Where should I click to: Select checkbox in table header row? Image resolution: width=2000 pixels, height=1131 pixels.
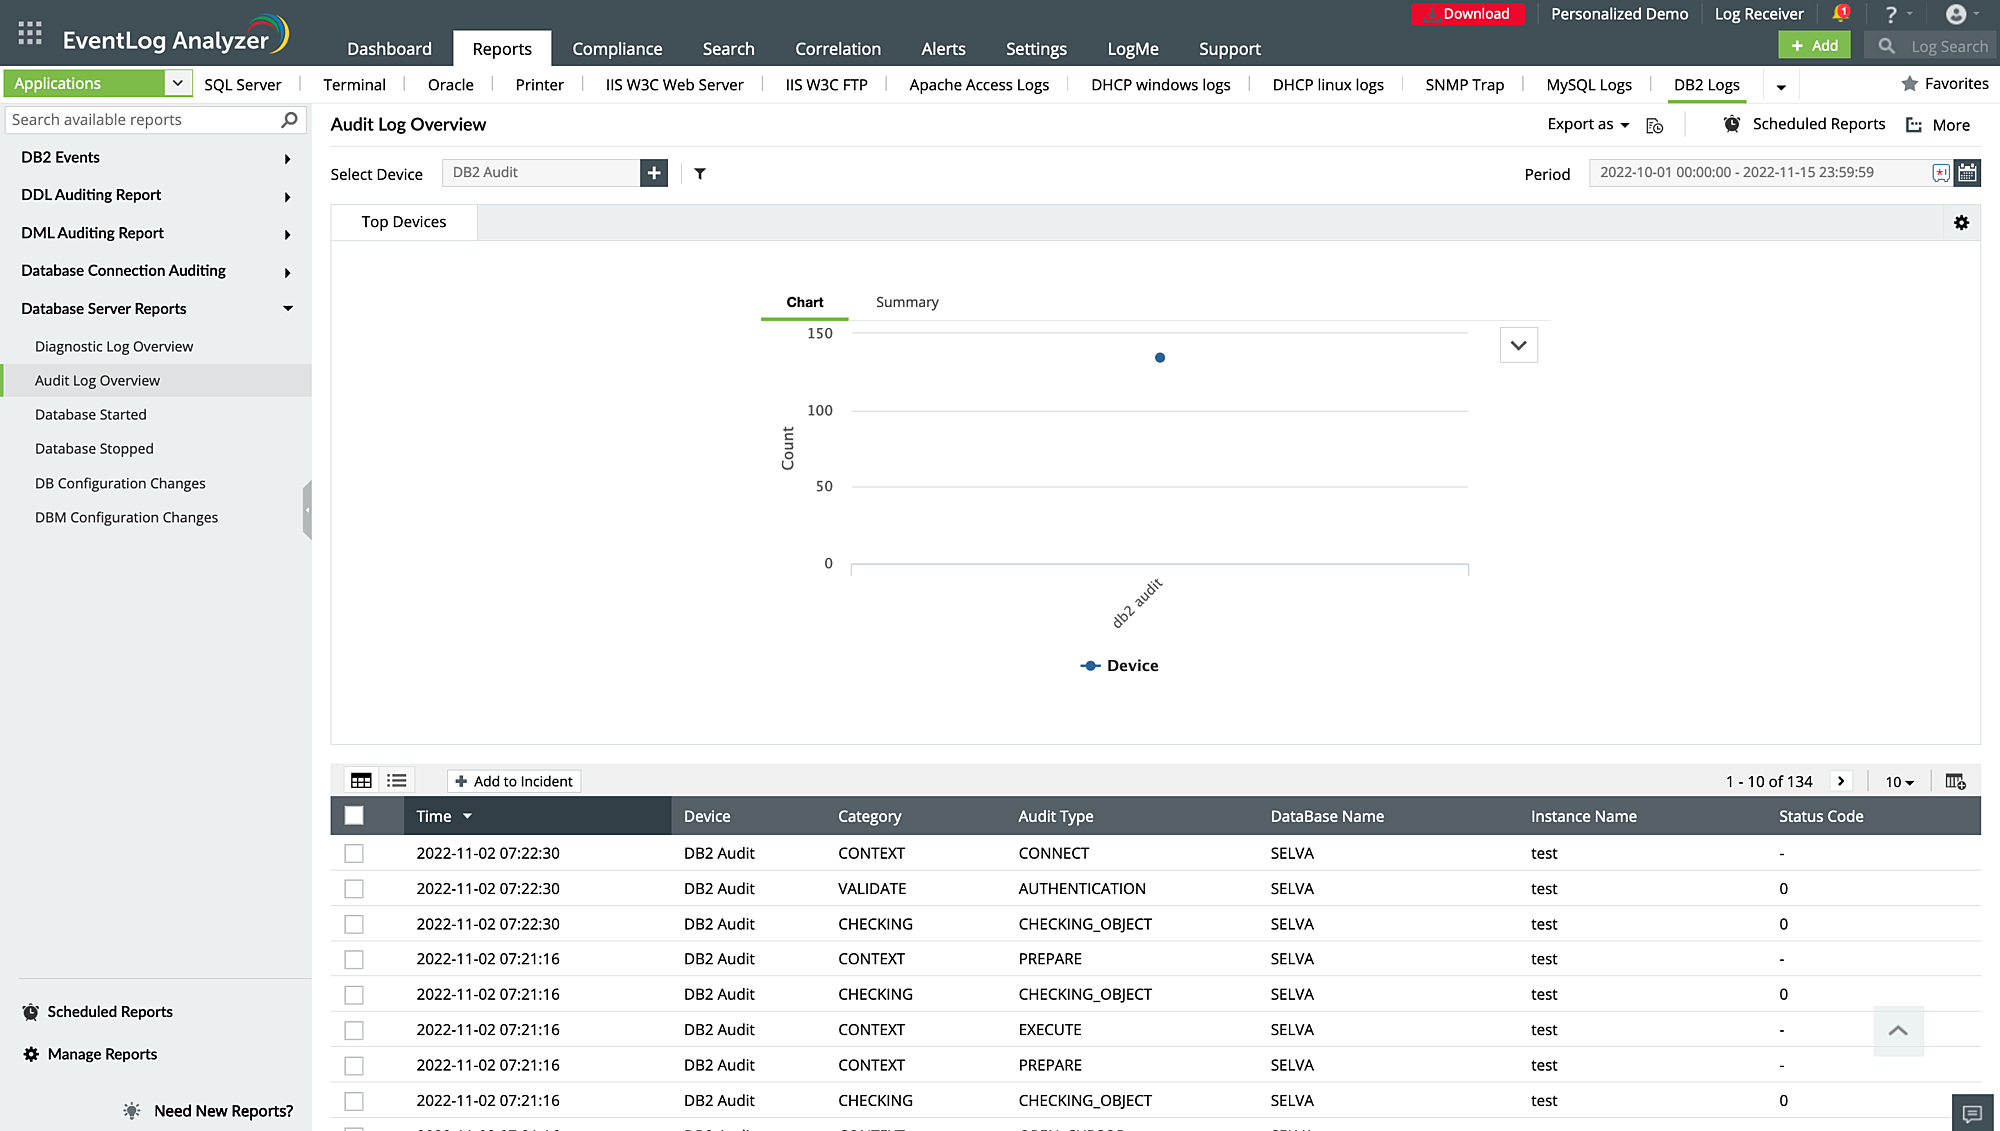353,816
